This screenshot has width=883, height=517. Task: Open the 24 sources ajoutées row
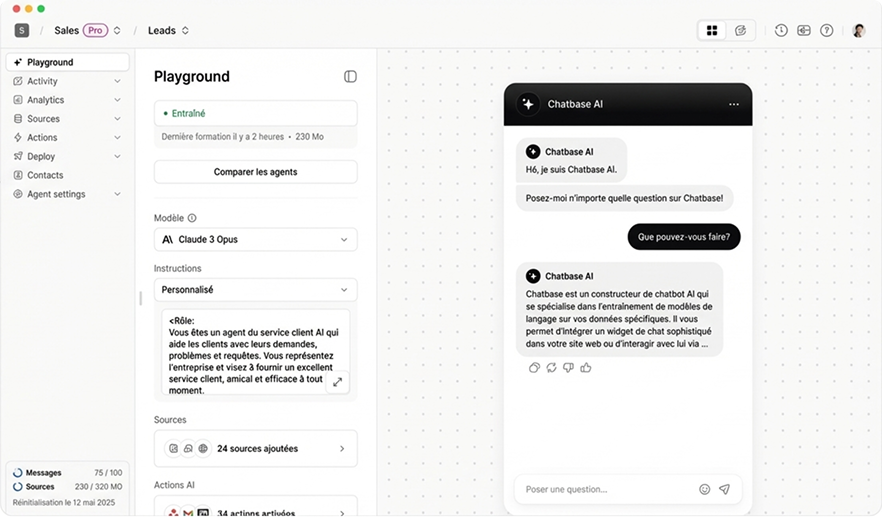coord(255,449)
